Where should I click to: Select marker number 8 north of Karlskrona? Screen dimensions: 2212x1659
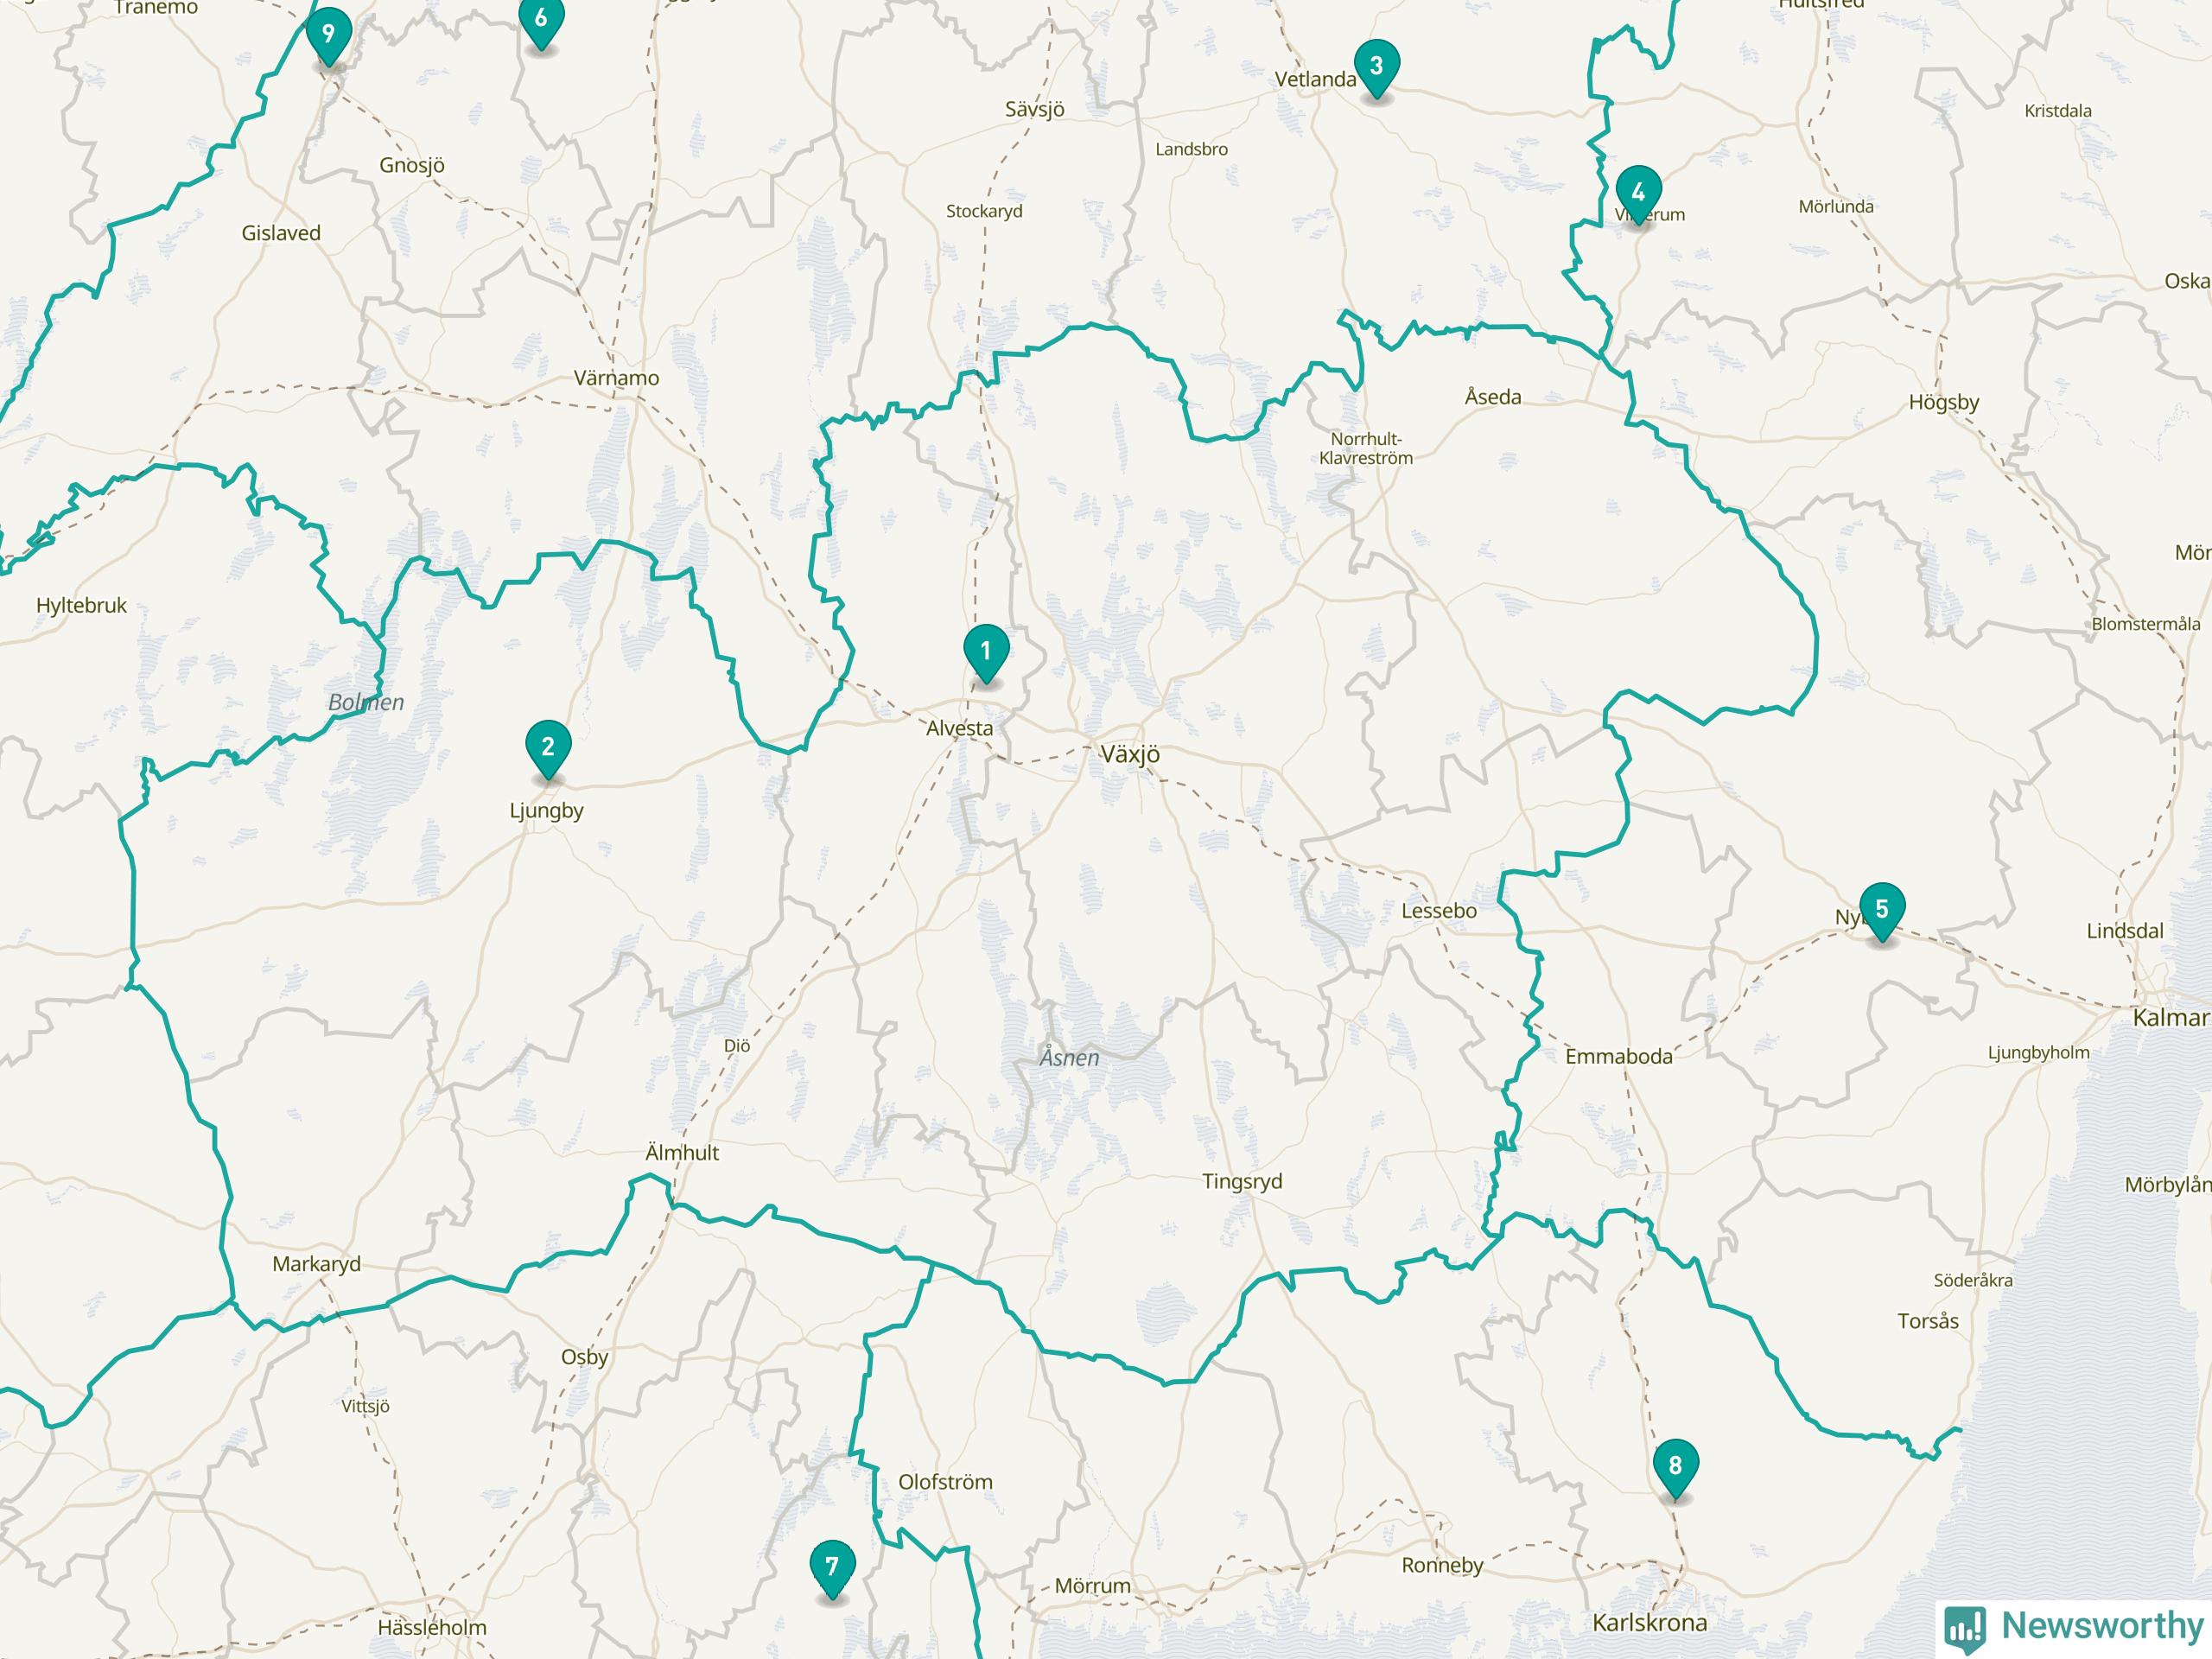coord(1675,1470)
